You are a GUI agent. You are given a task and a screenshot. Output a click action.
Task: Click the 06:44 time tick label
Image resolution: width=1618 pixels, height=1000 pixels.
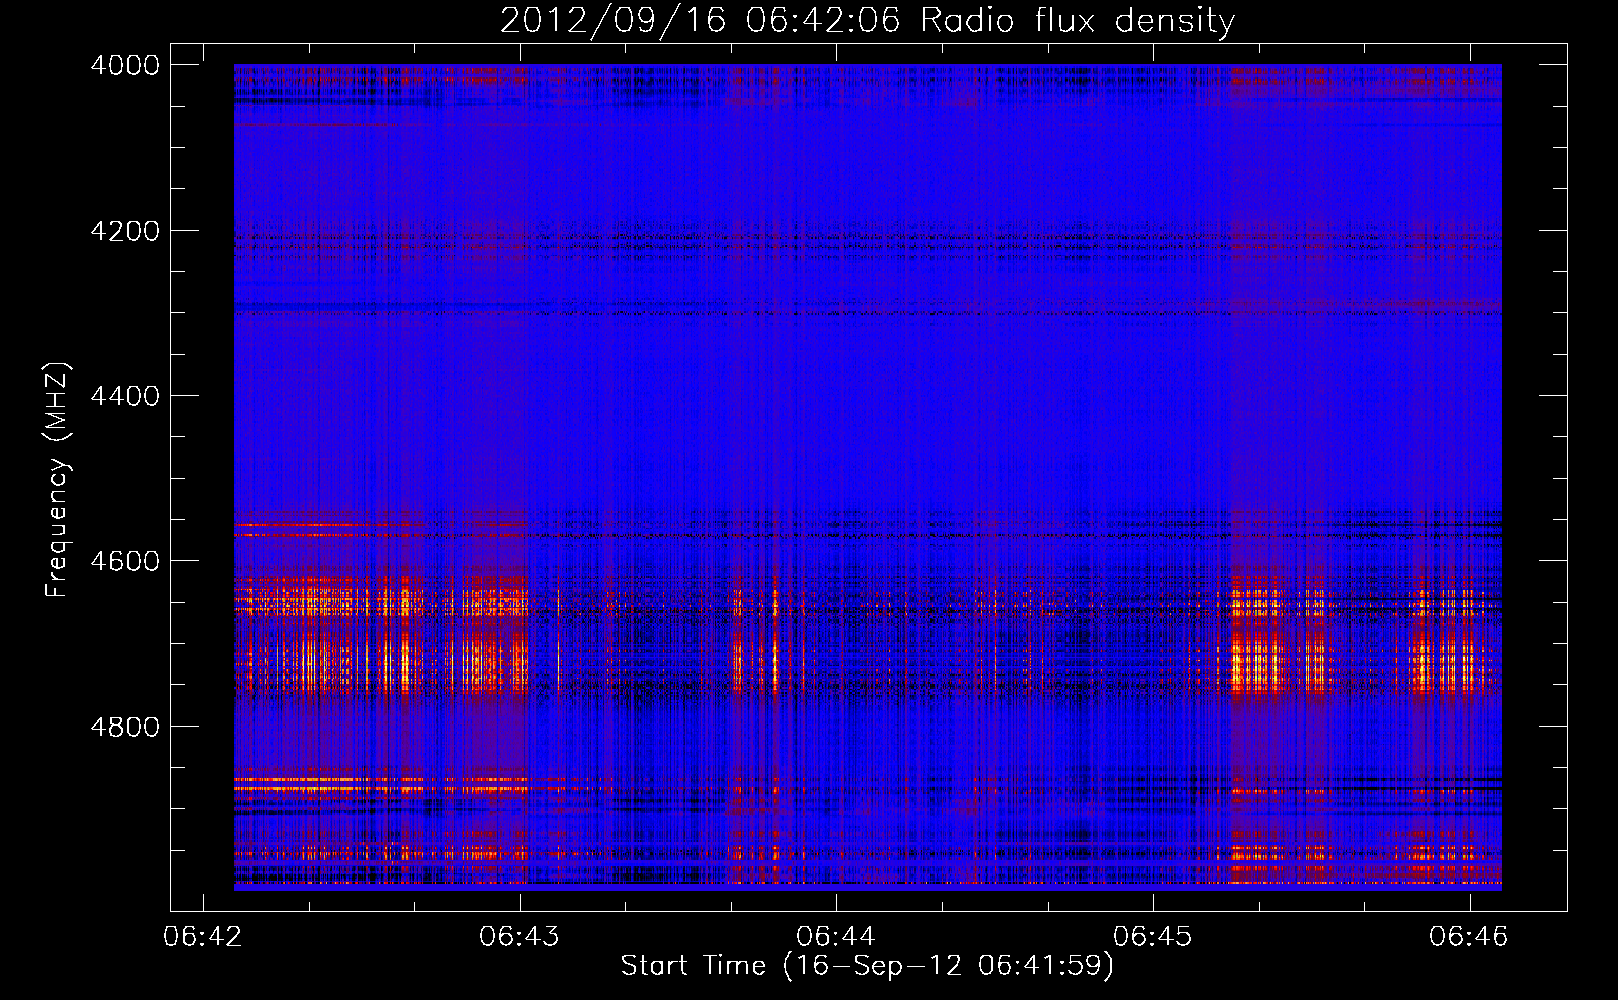click(836, 937)
